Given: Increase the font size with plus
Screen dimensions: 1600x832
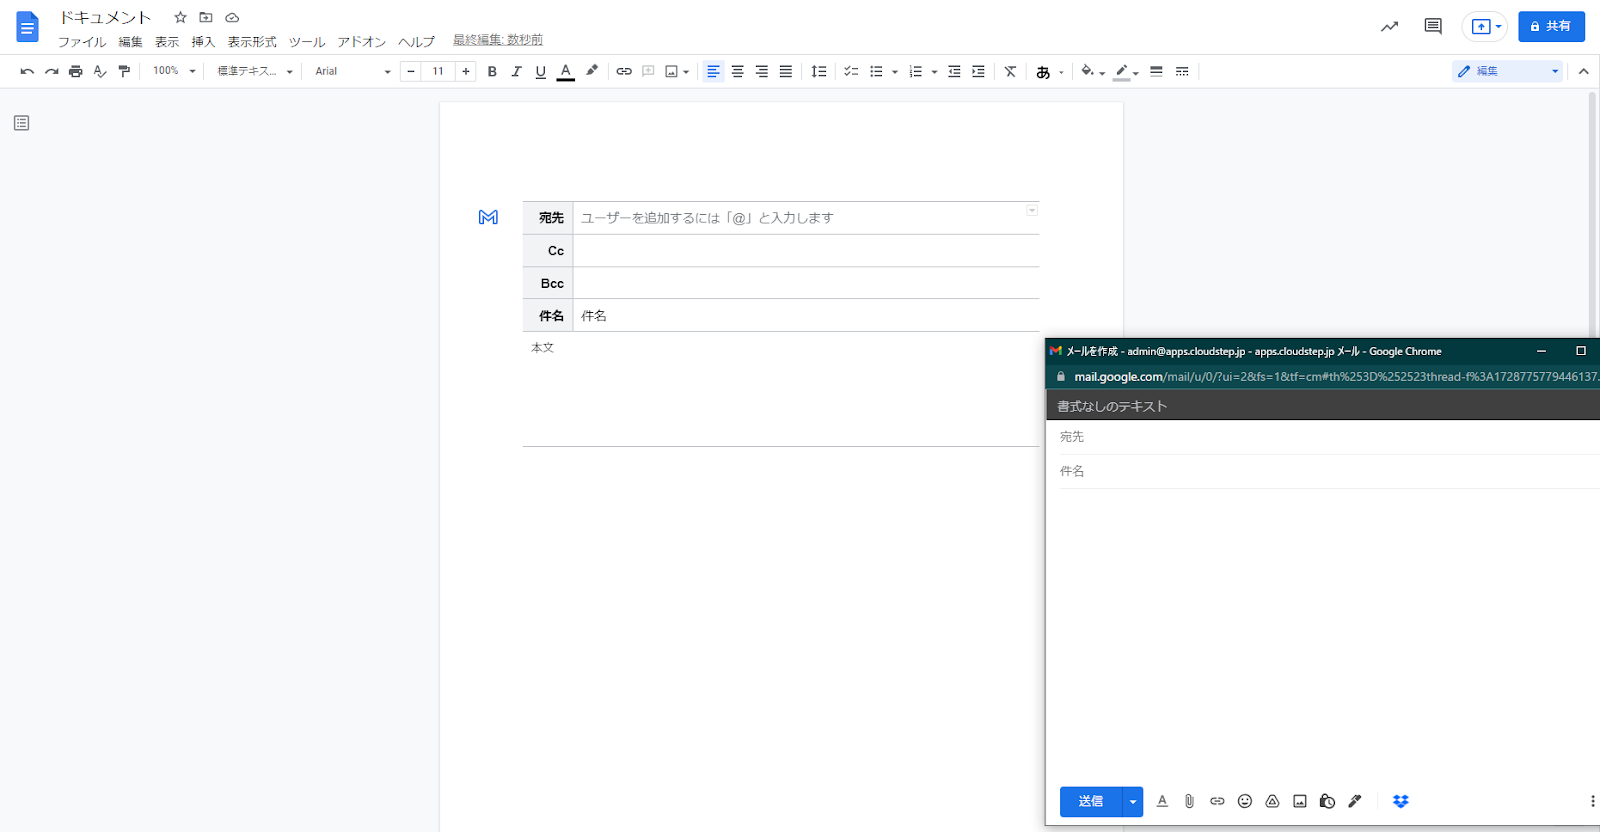Looking at the screenshot, I should [466, 71].
